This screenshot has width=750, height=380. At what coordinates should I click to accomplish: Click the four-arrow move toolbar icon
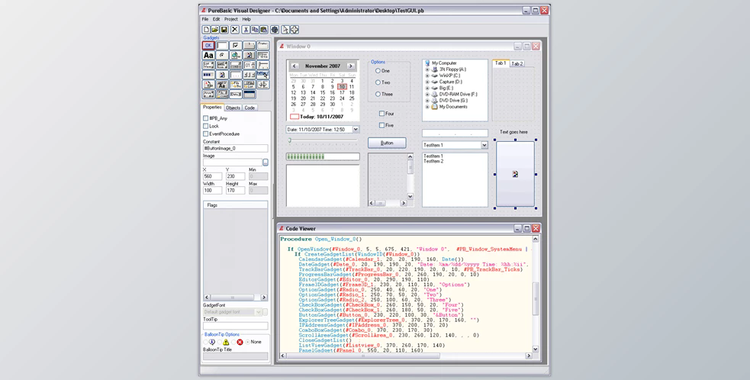coord(294,30)
